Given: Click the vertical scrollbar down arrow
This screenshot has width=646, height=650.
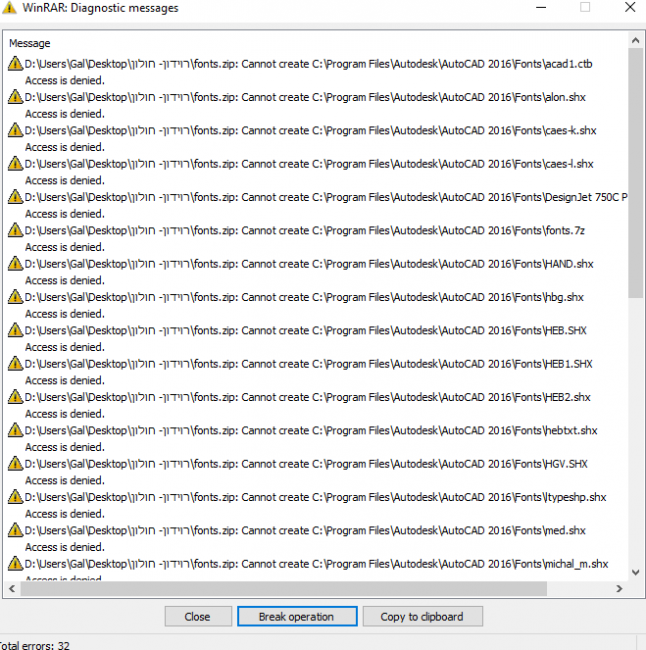Looking at the screenshot, I should click(635, 572).
